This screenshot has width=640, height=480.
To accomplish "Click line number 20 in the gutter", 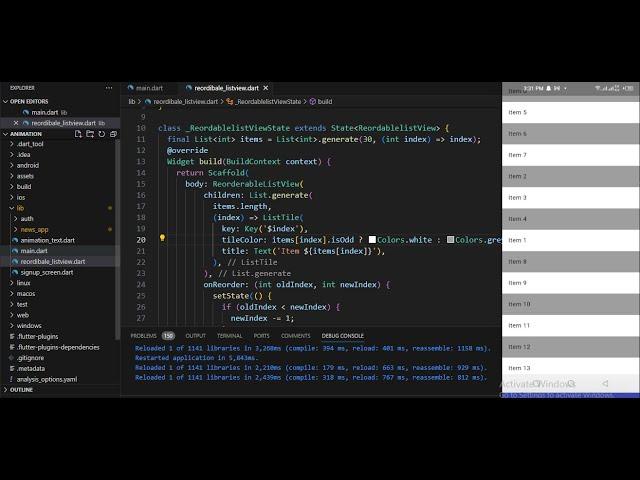I will (141, 240).
